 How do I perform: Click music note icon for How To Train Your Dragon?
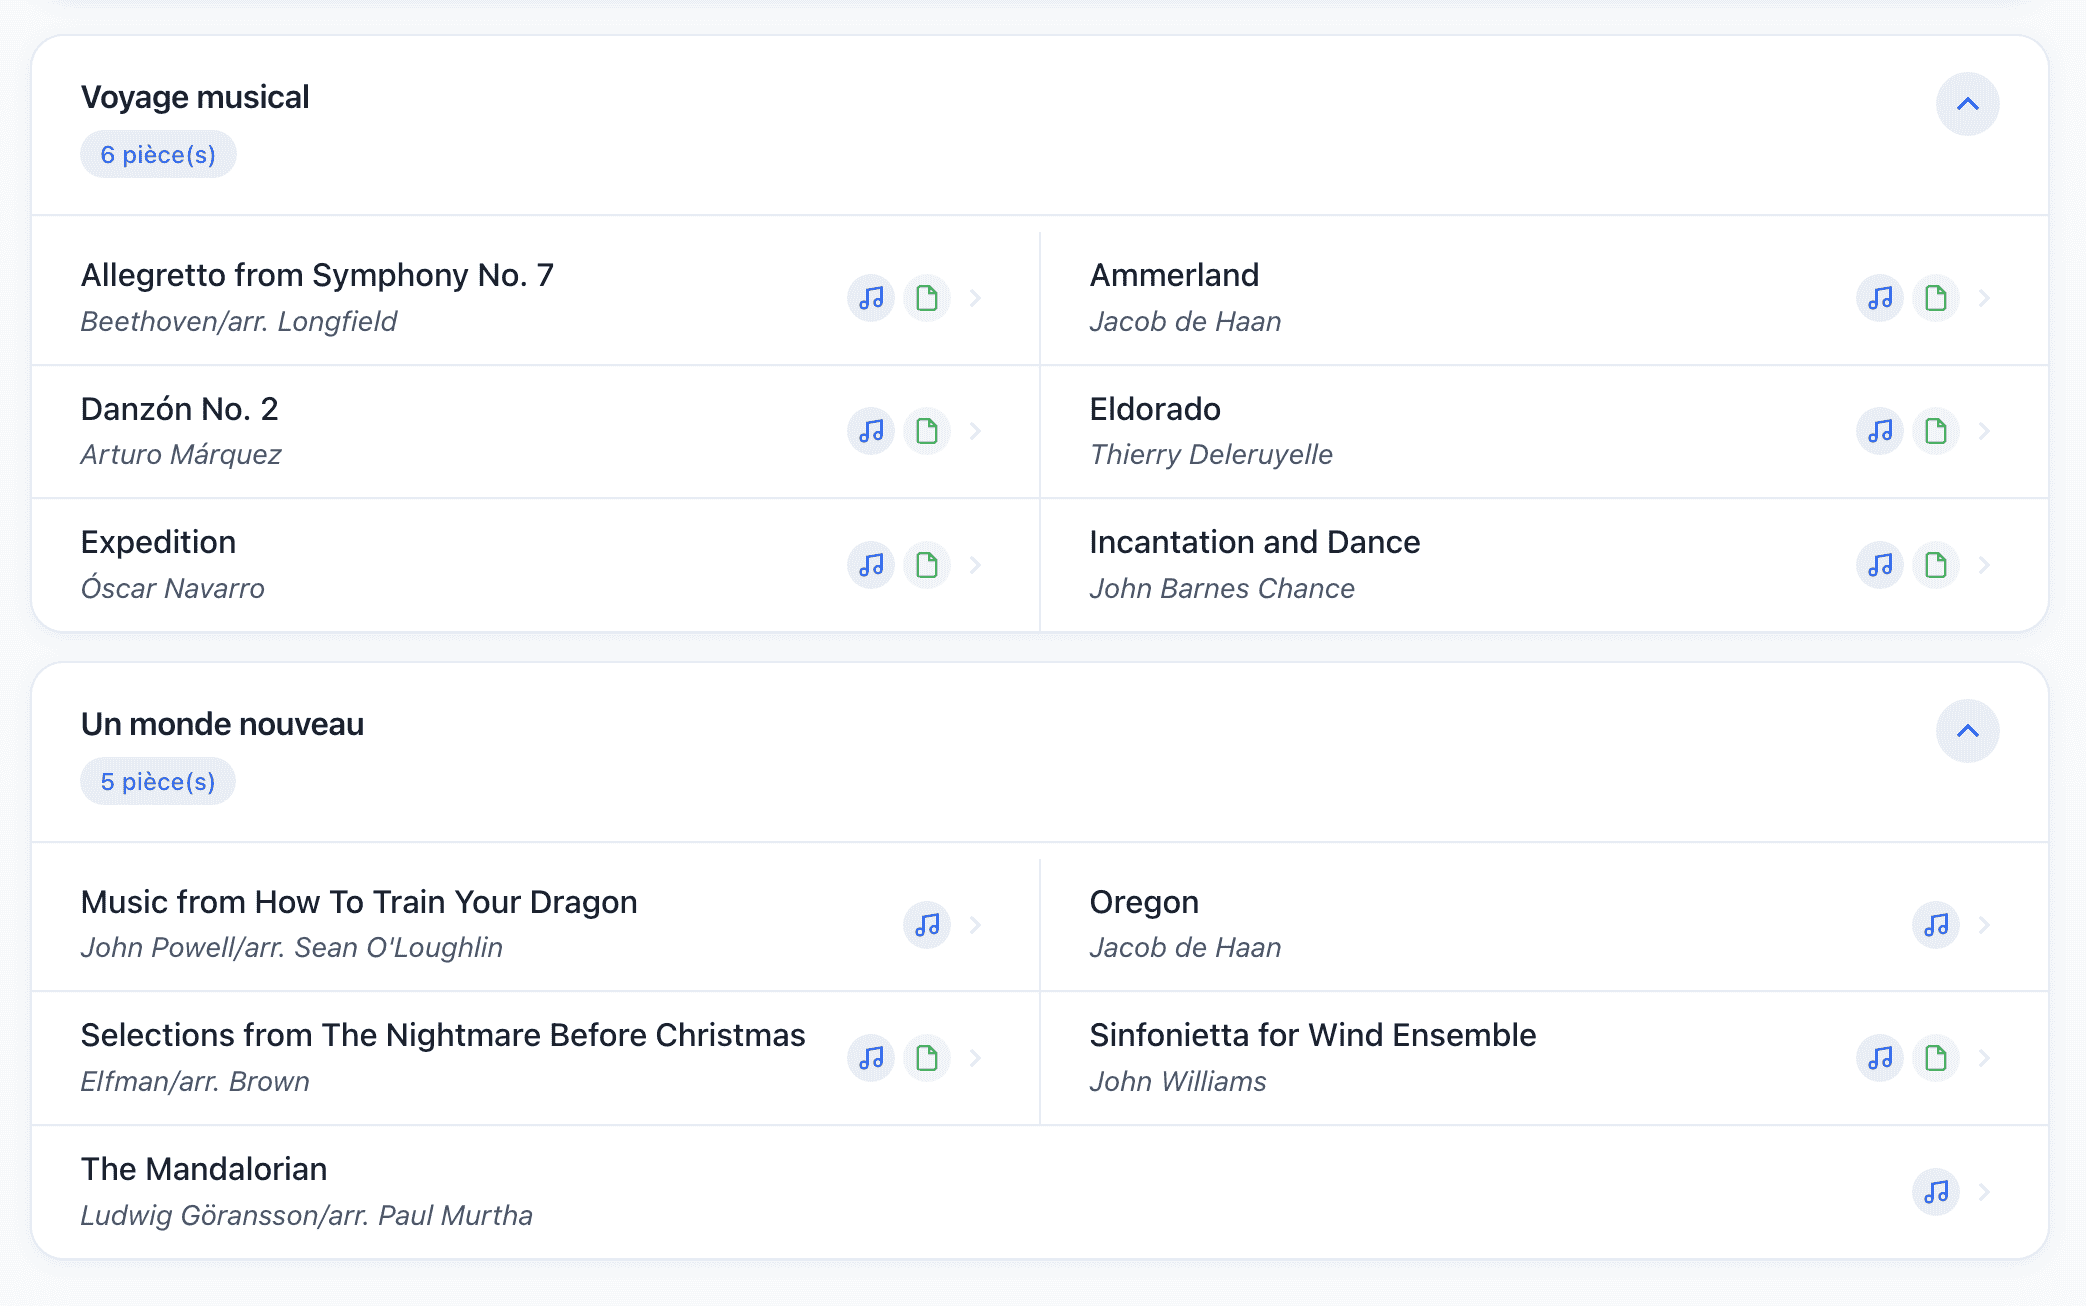[x=927, y=925]
